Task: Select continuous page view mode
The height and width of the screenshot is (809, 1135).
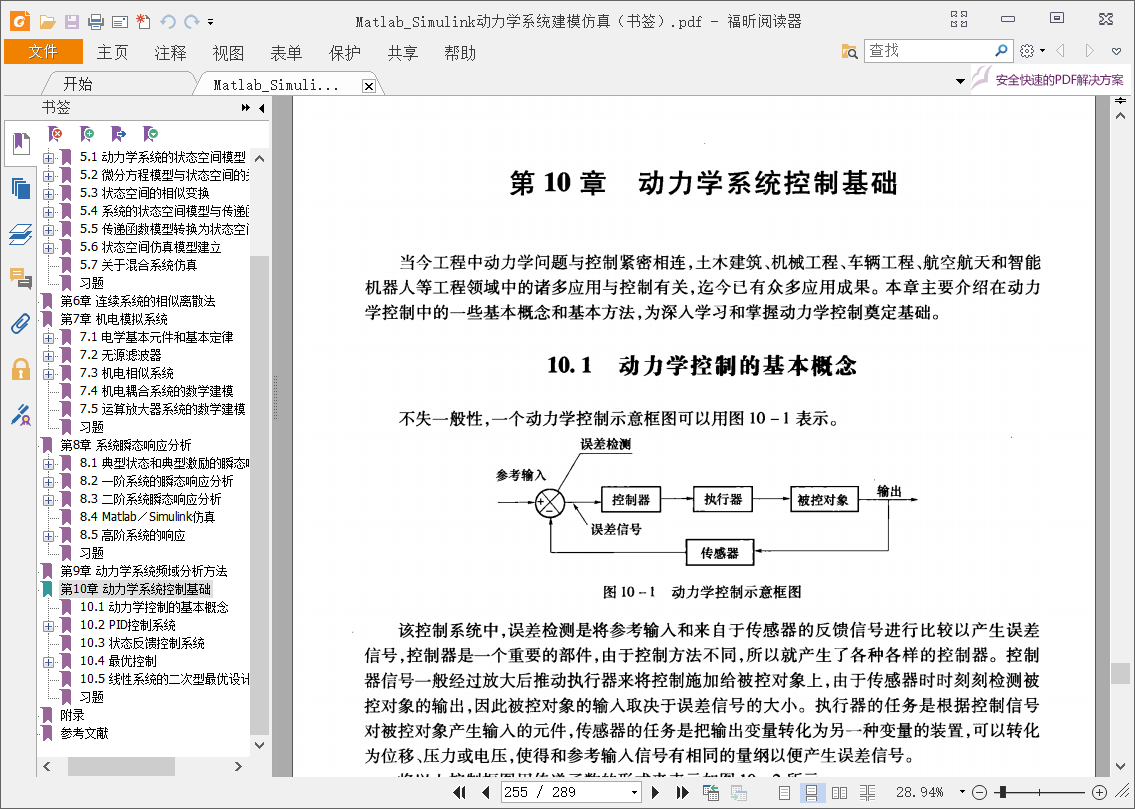Action: pos(811,792)
